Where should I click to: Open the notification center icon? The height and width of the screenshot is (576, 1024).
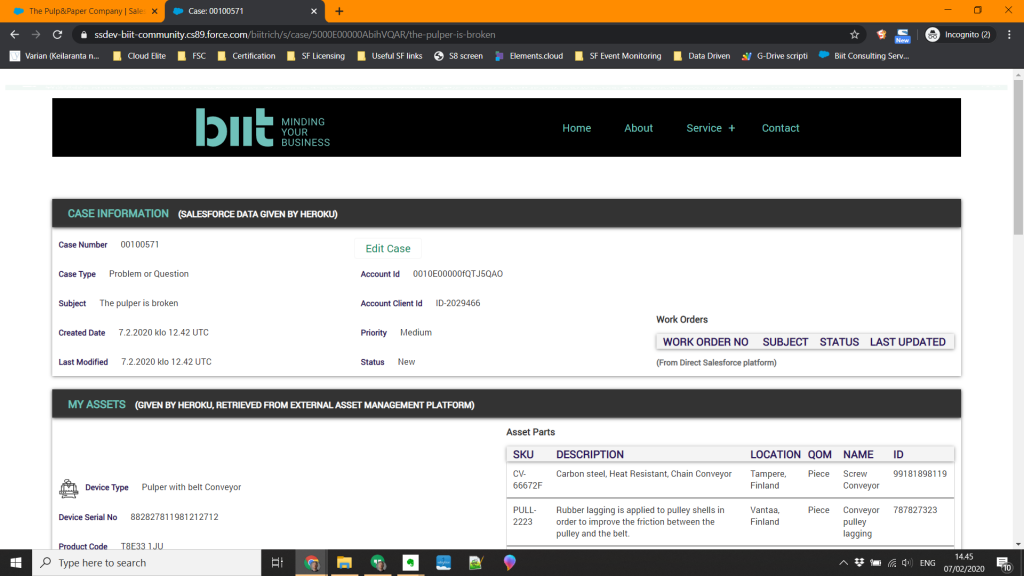coord(1004,563)
